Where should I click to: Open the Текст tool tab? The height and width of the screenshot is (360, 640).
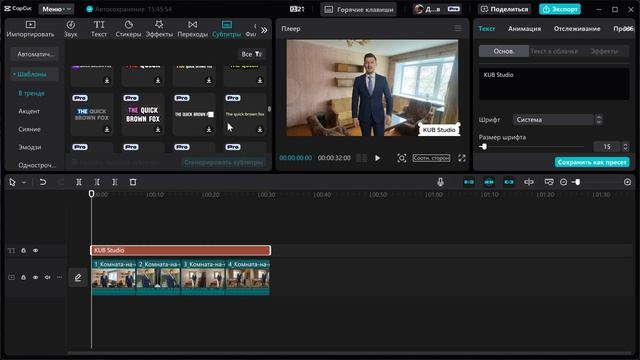(99, 29)
